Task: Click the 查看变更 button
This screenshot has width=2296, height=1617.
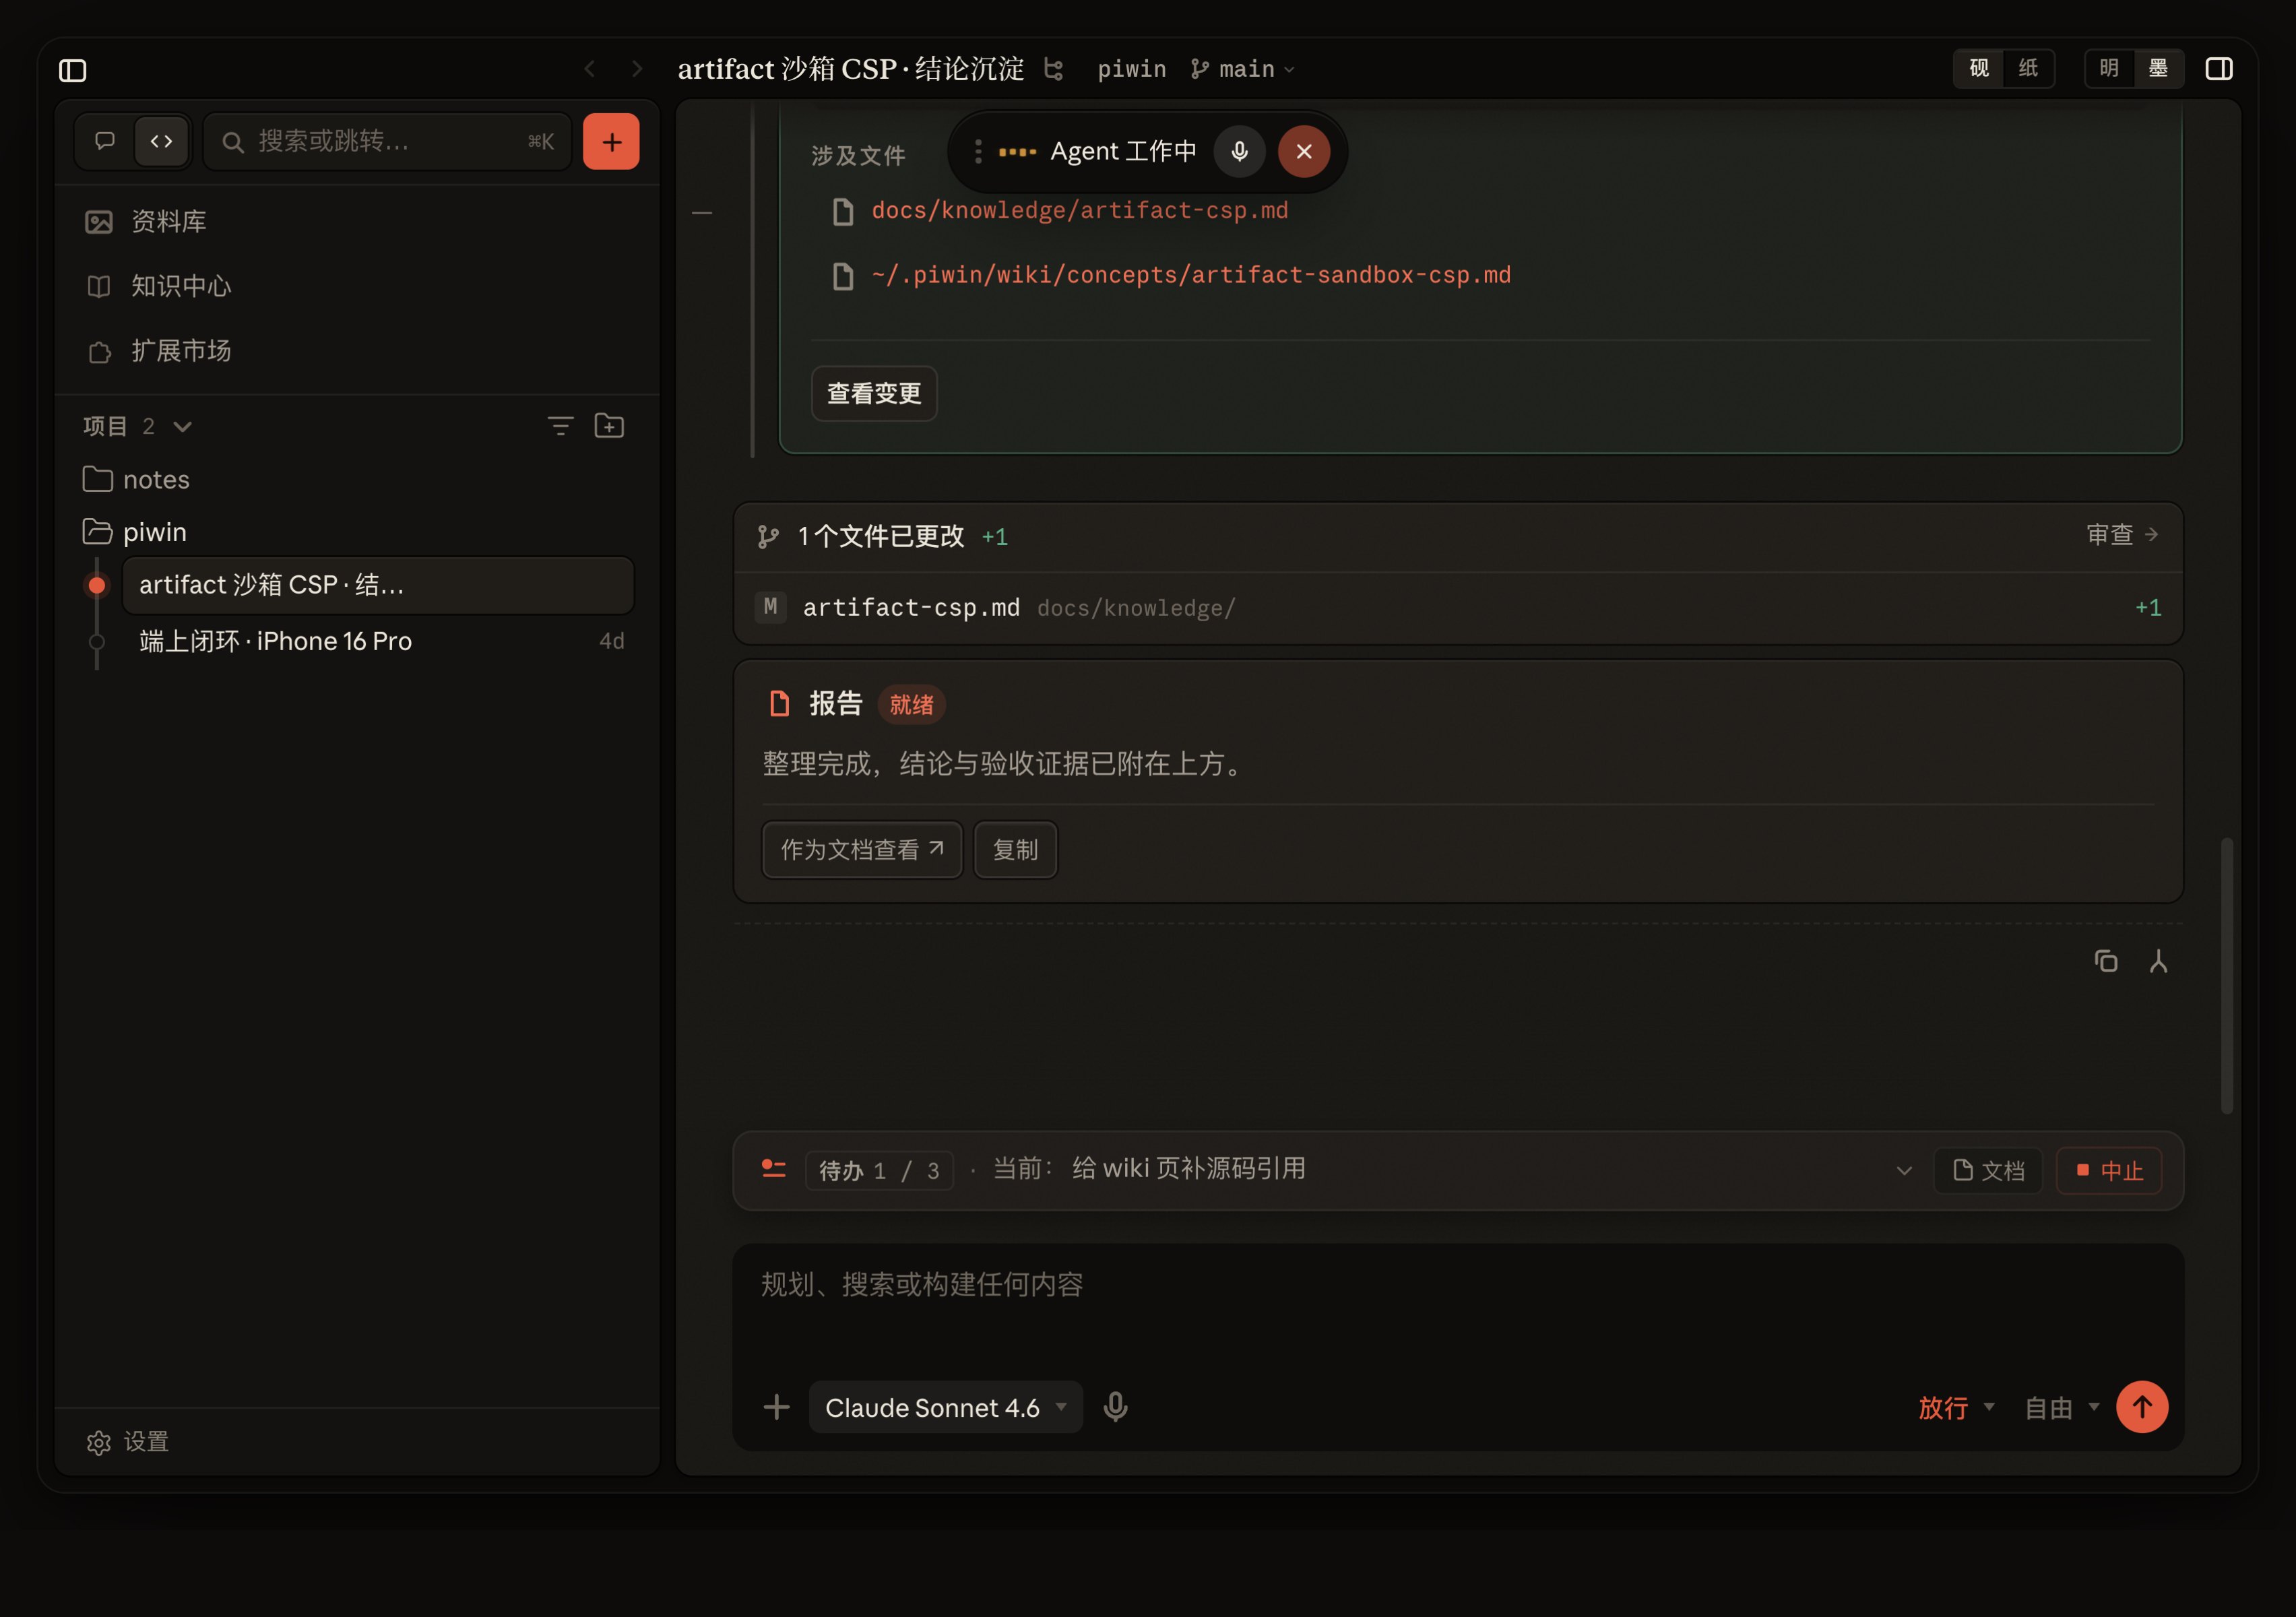Action: [874, 394]
